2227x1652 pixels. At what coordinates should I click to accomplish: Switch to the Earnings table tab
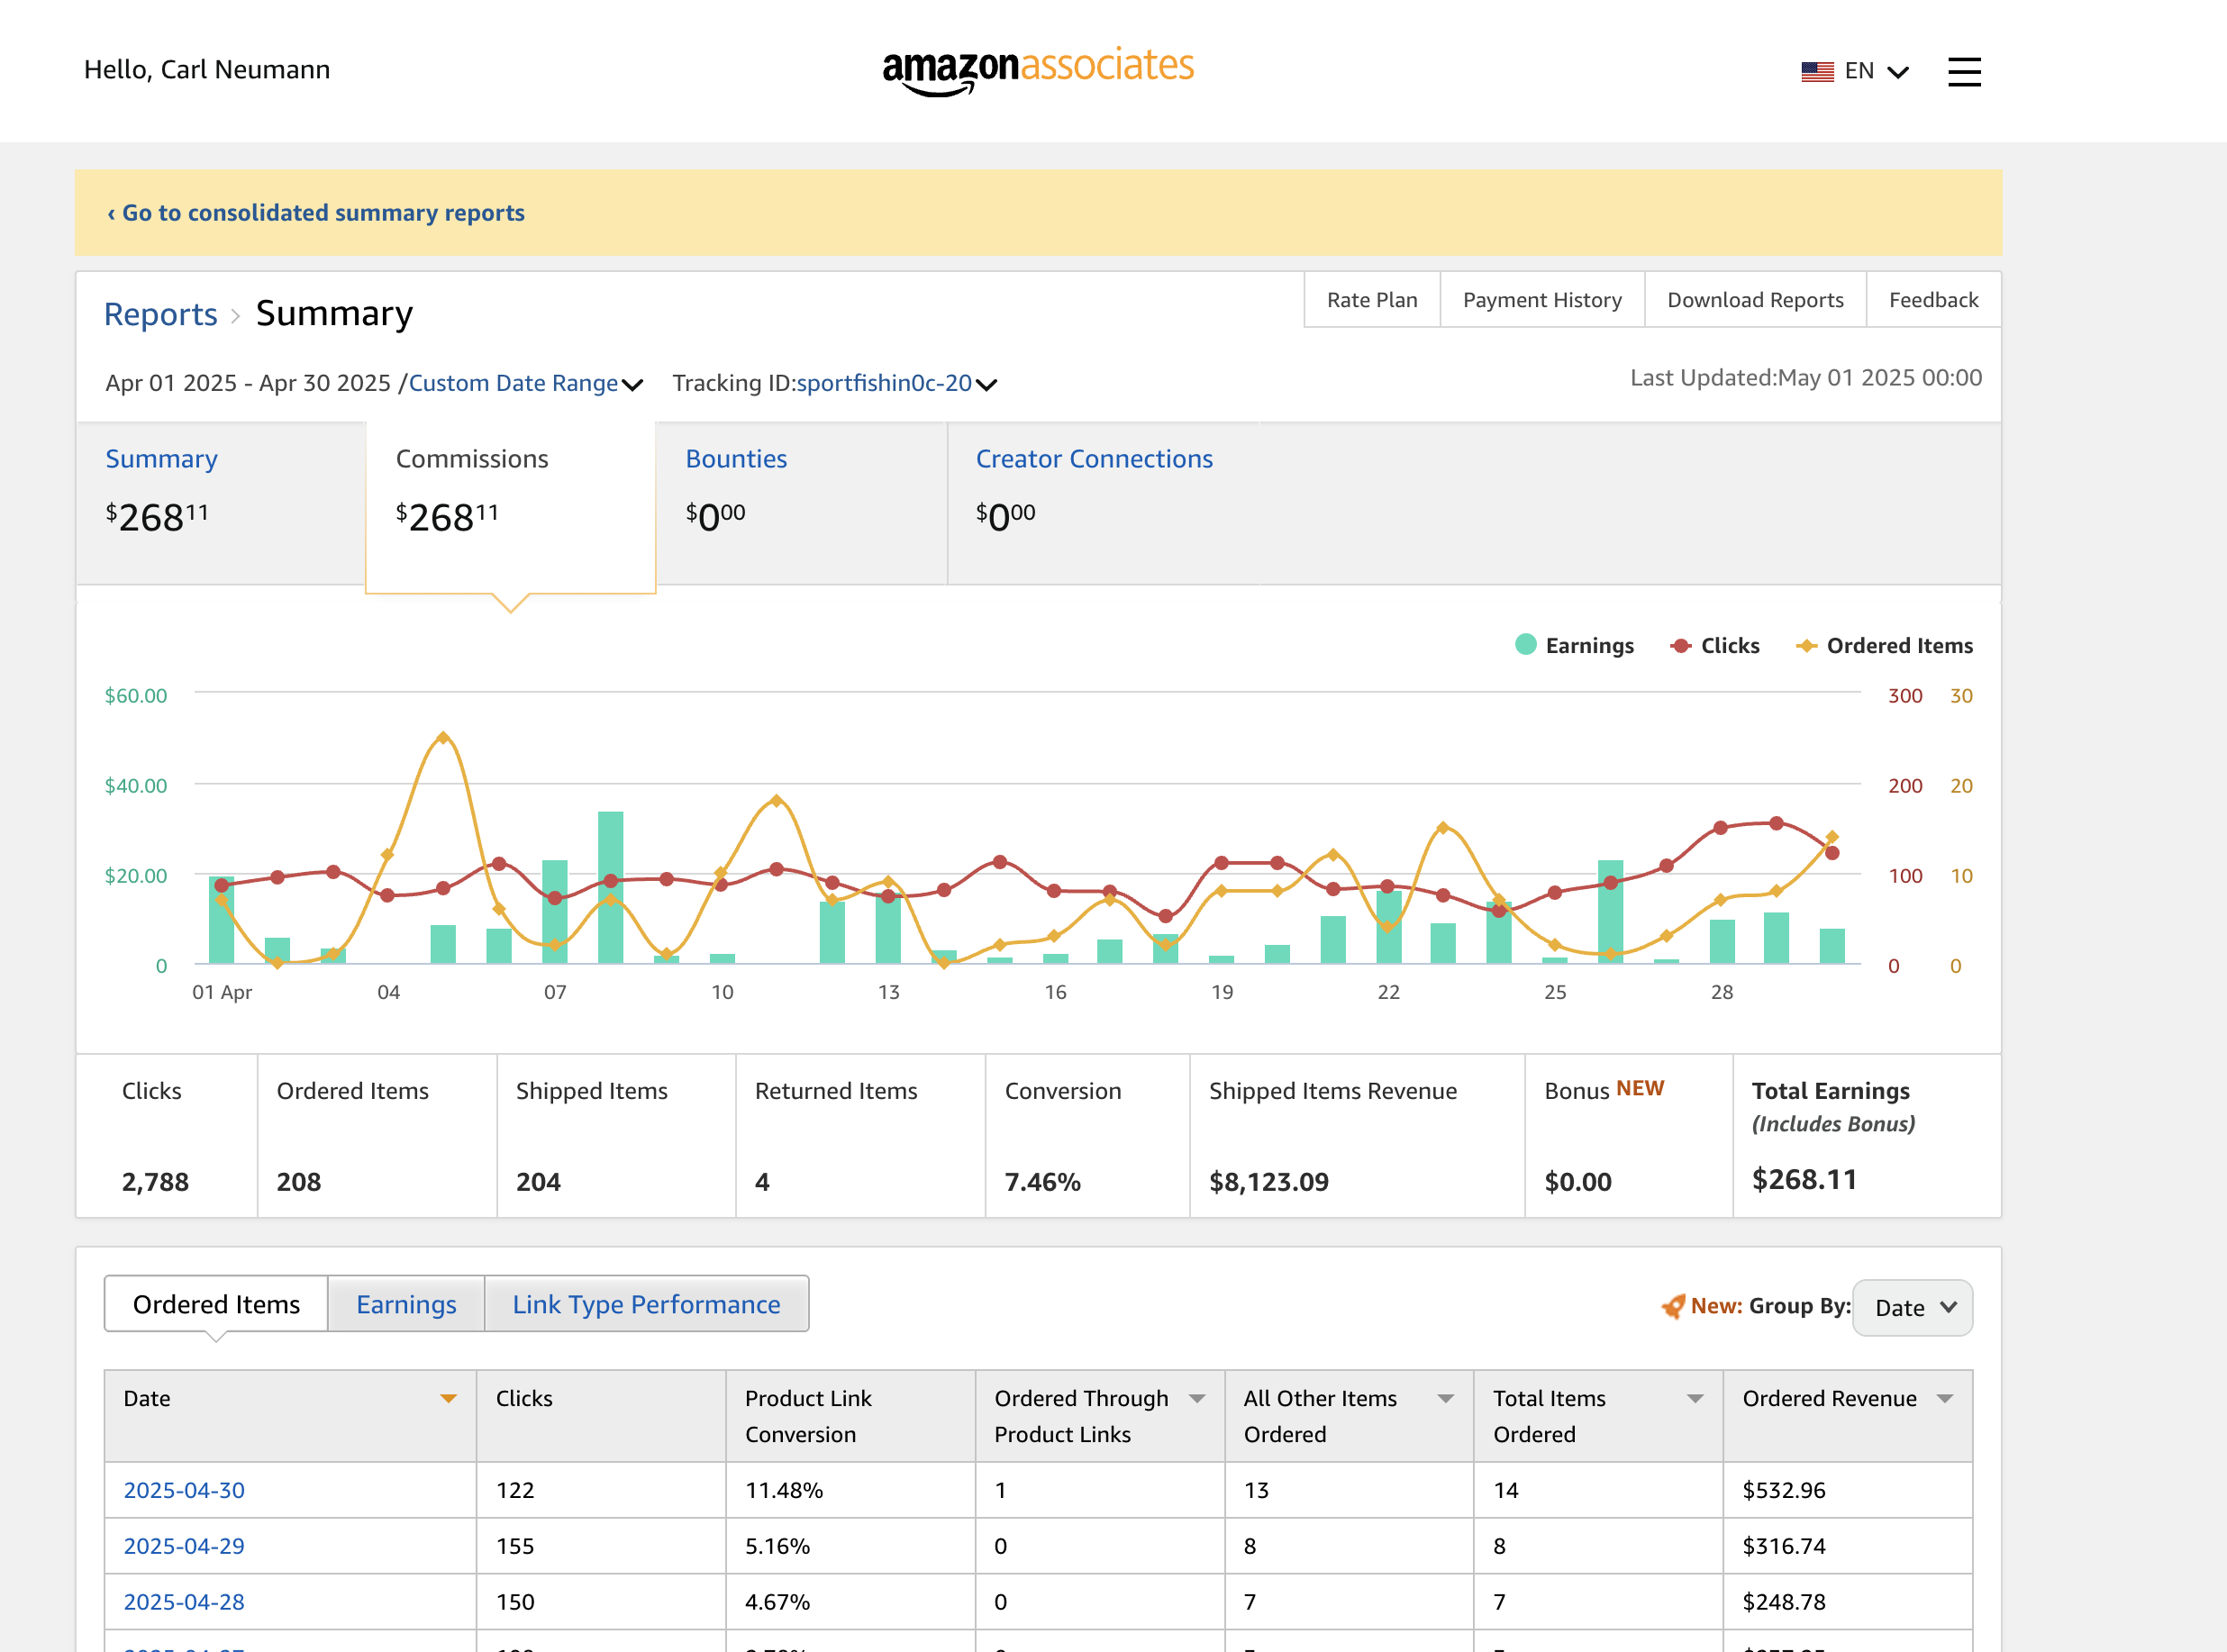coord(406,1304)
